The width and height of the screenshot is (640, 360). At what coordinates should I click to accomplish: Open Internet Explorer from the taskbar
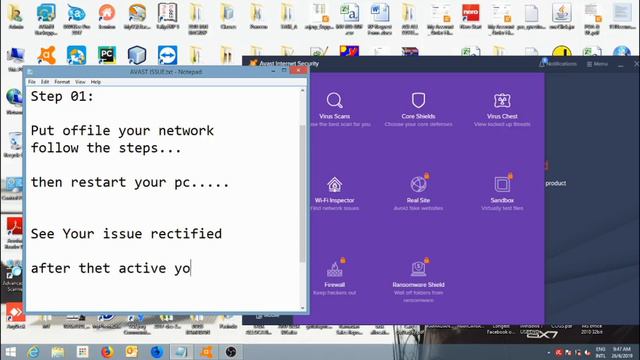33,352
